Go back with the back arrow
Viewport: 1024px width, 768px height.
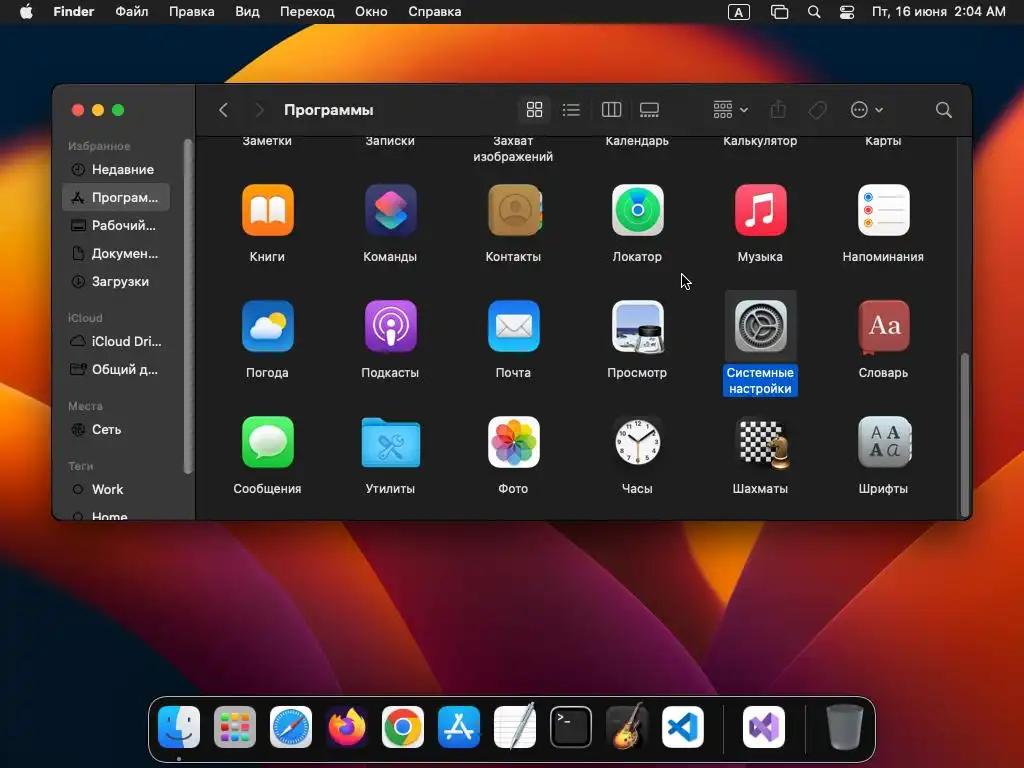223,110
